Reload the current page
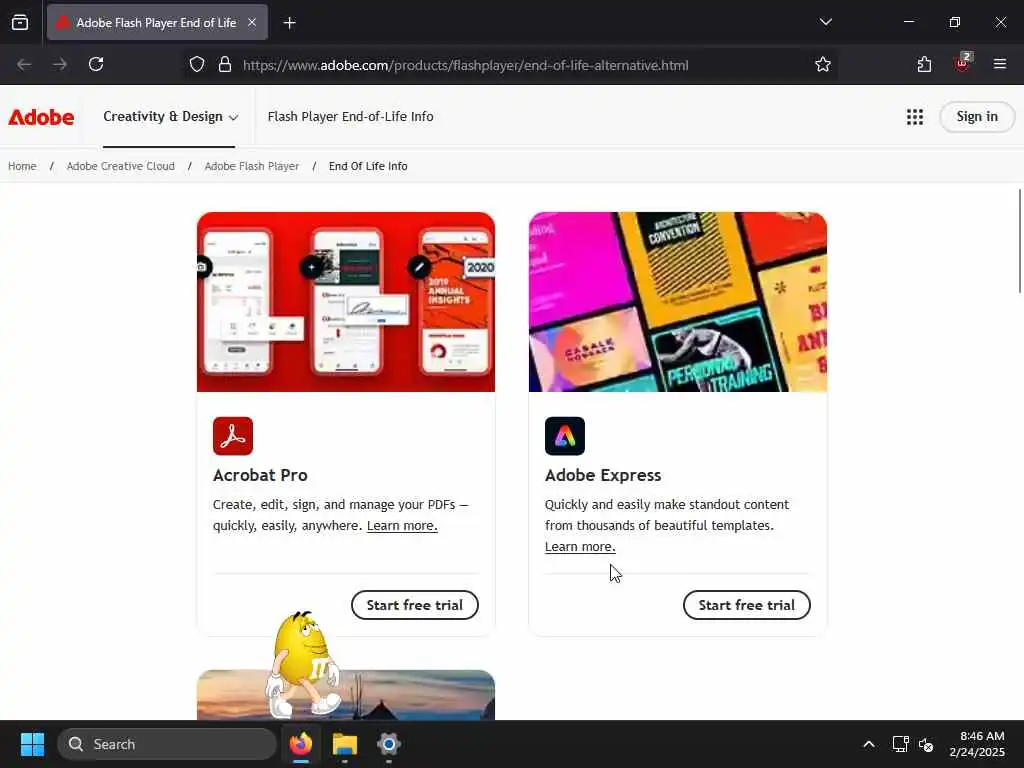This screenshot has height=768, width=1024. (x=96, y=64)
